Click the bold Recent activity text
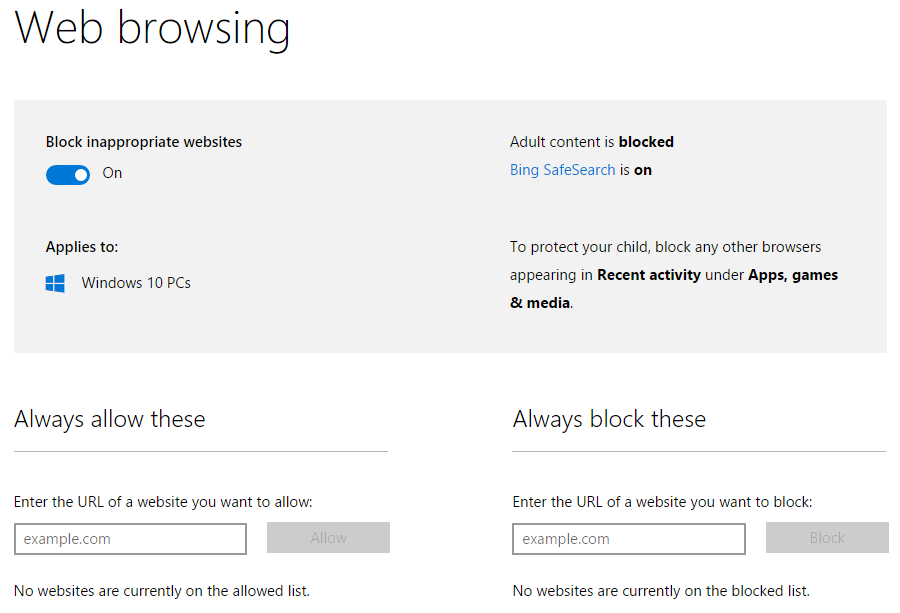 tap(649, 275)
